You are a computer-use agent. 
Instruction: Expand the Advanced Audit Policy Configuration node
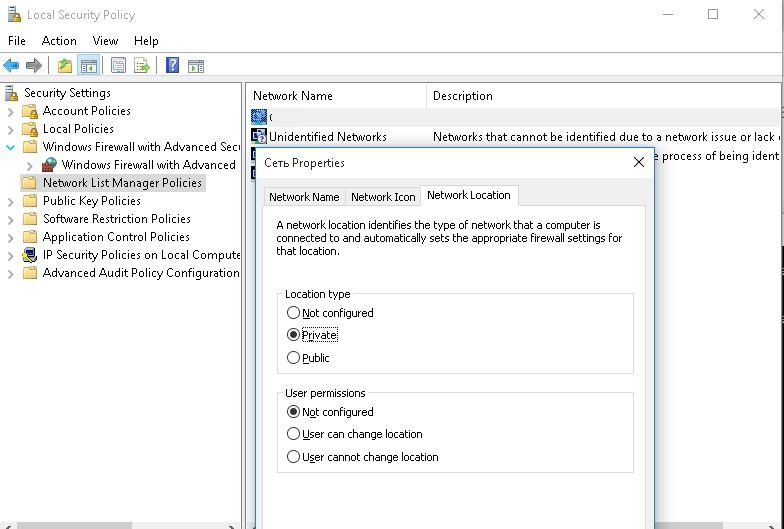[x=10, y=274]
